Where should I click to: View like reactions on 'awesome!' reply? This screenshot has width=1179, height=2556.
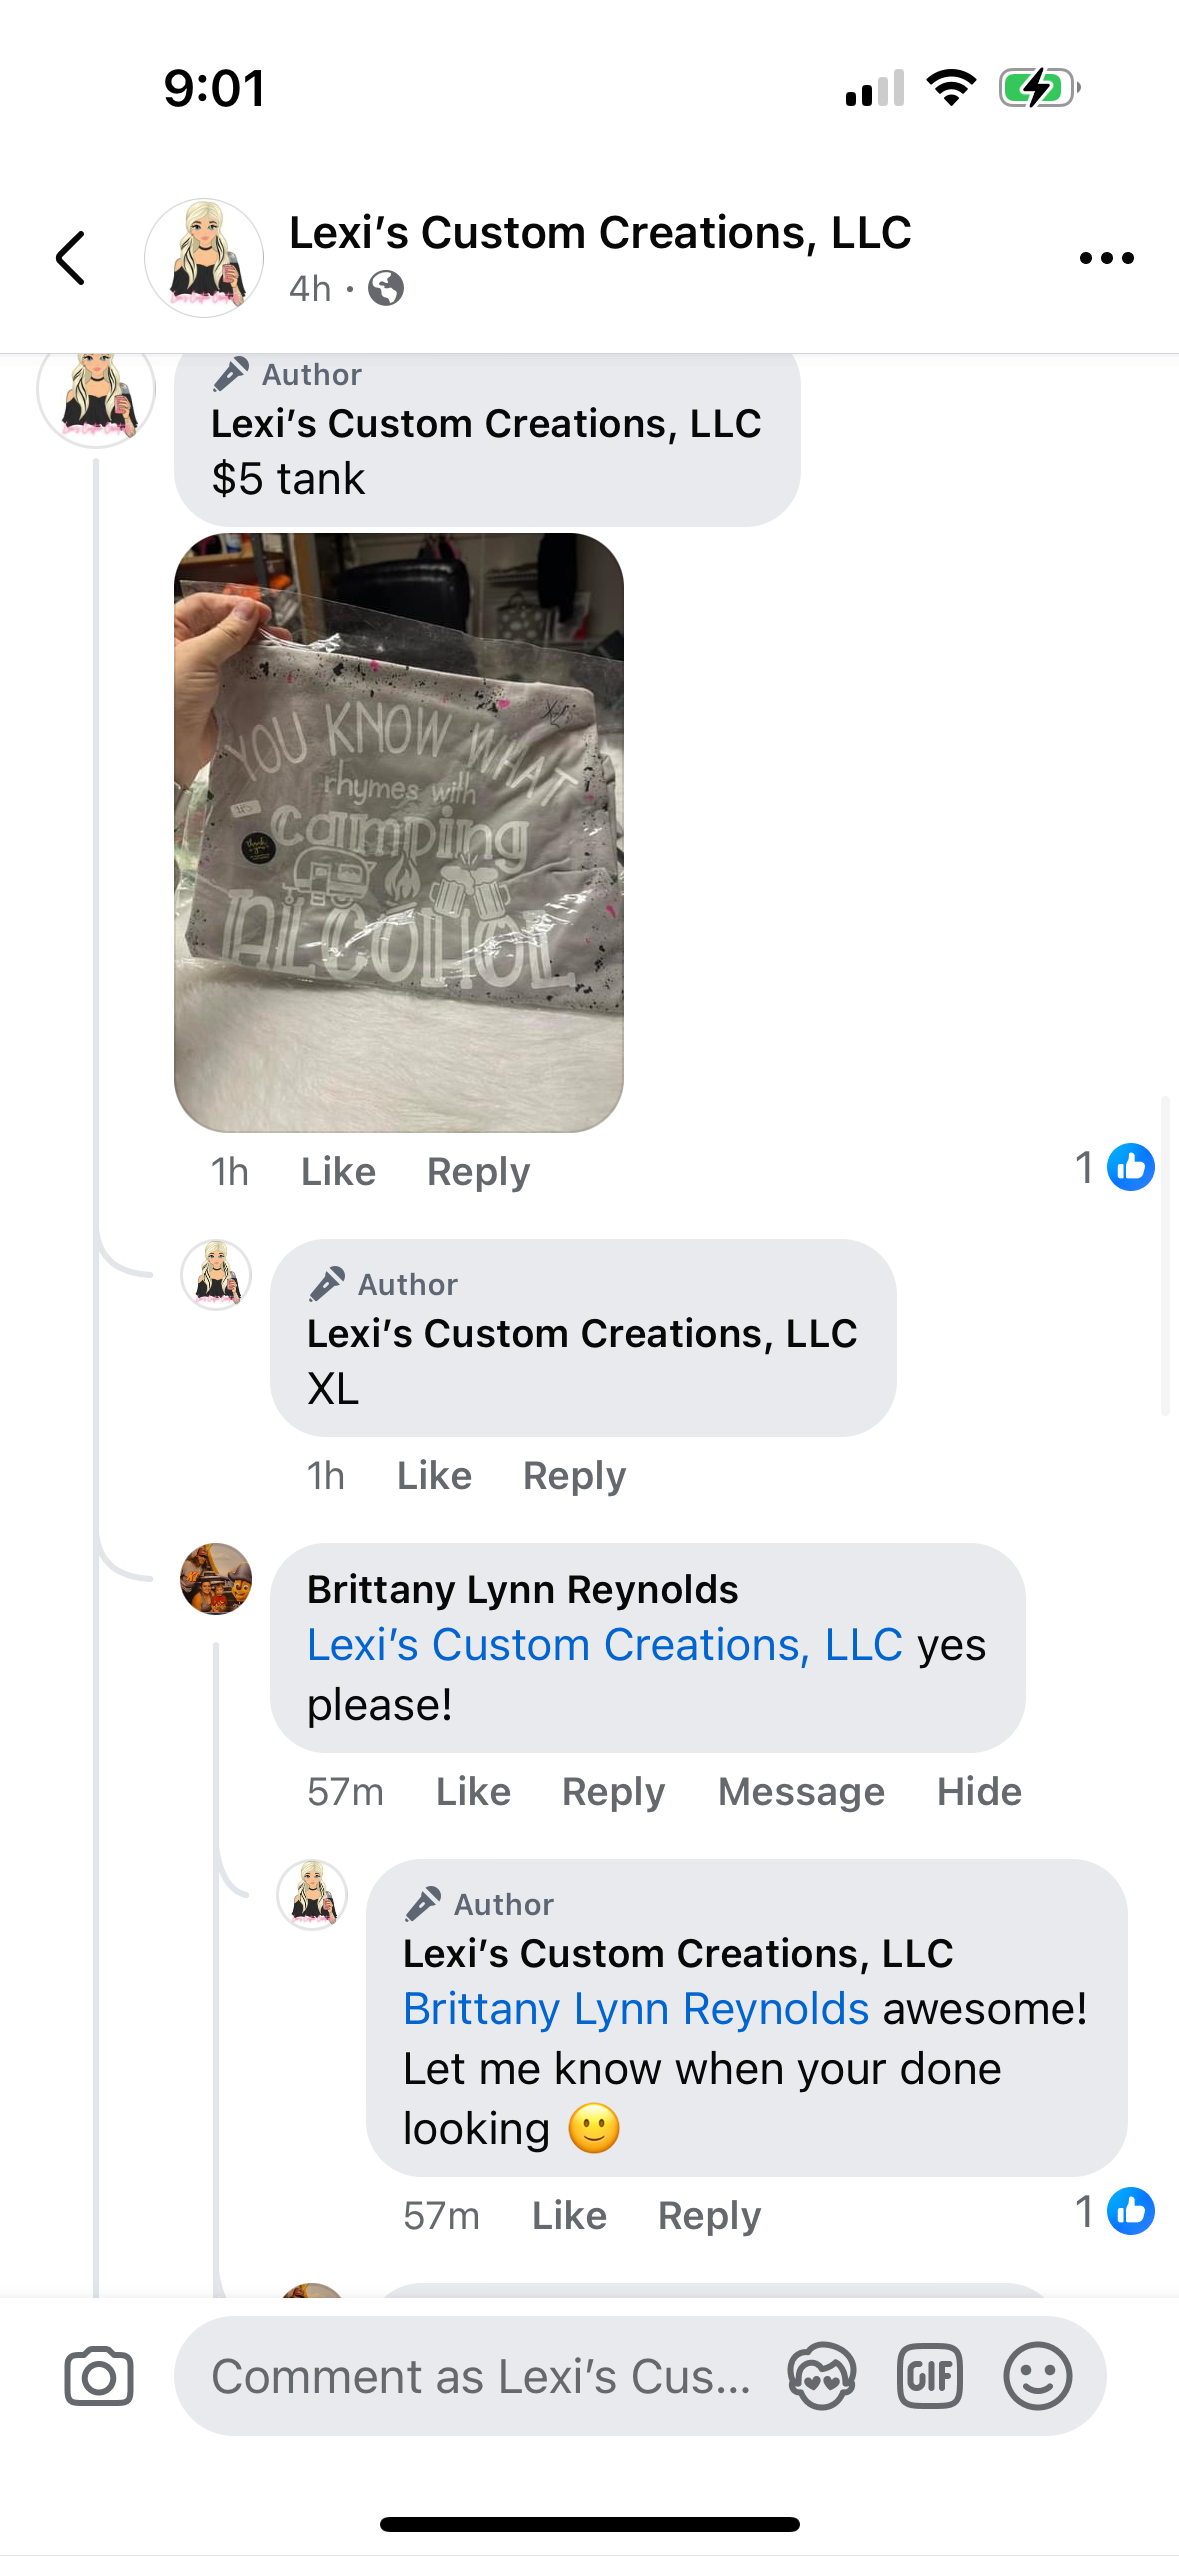(1114, 2211)
